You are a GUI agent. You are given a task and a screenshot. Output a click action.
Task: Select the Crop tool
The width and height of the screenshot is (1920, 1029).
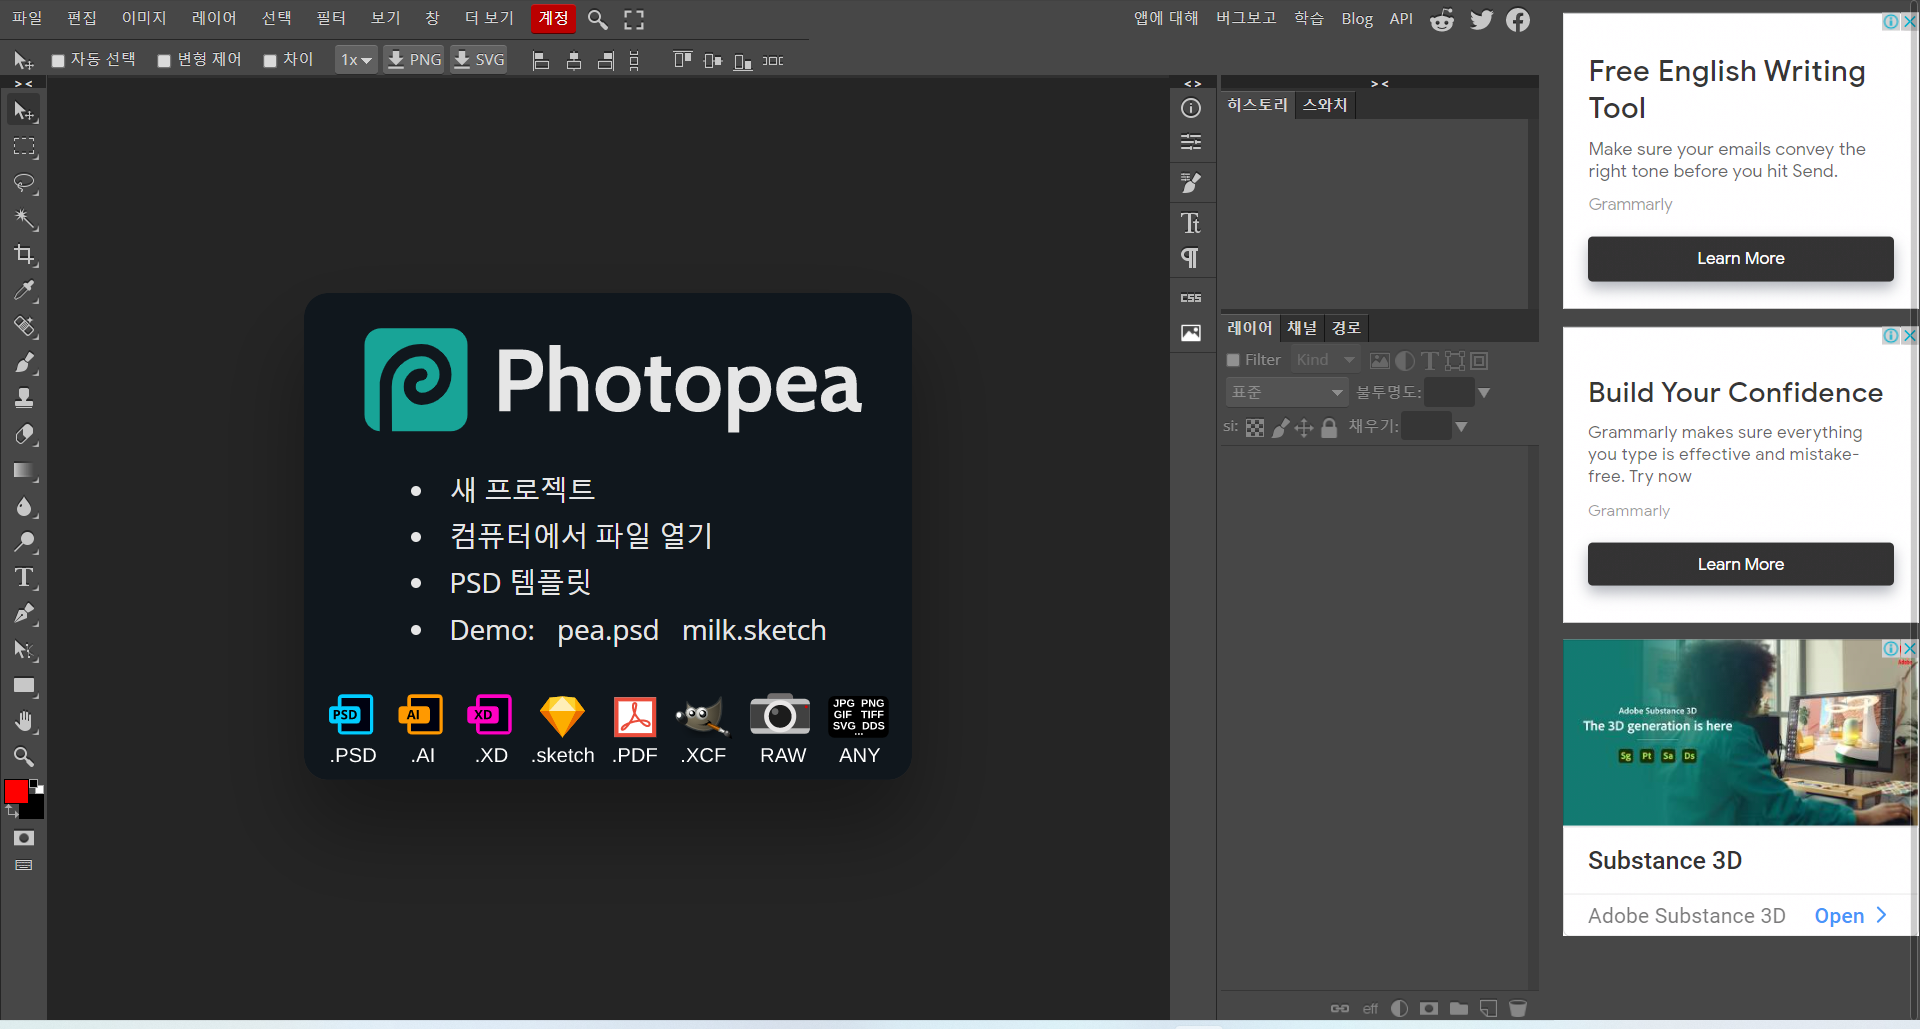point(24,255)
